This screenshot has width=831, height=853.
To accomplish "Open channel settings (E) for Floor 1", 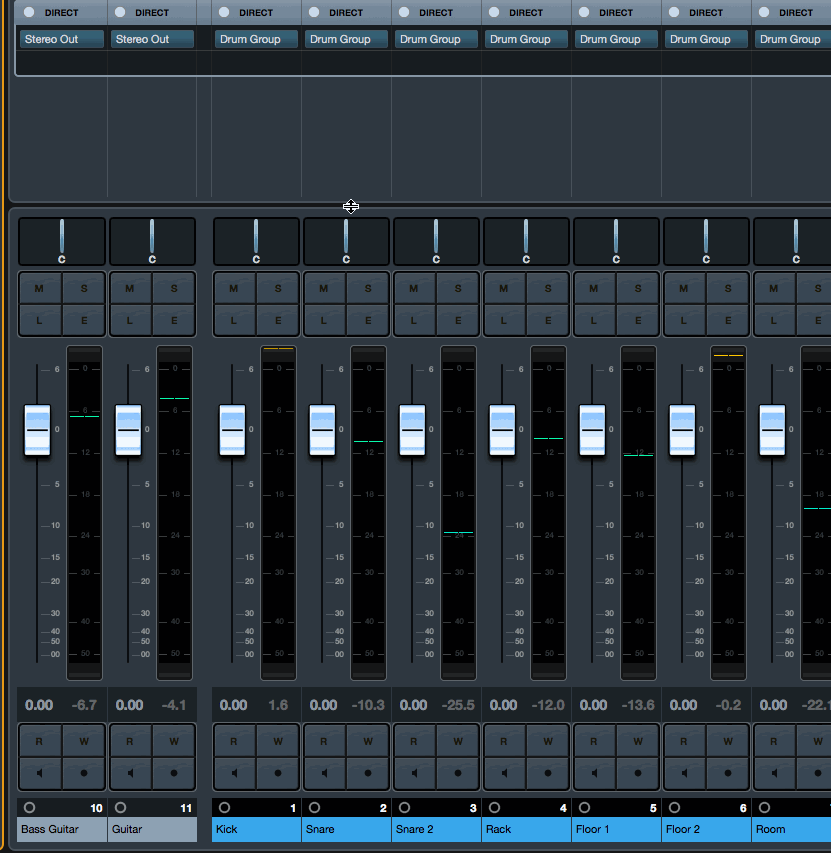I will (638, 321).
